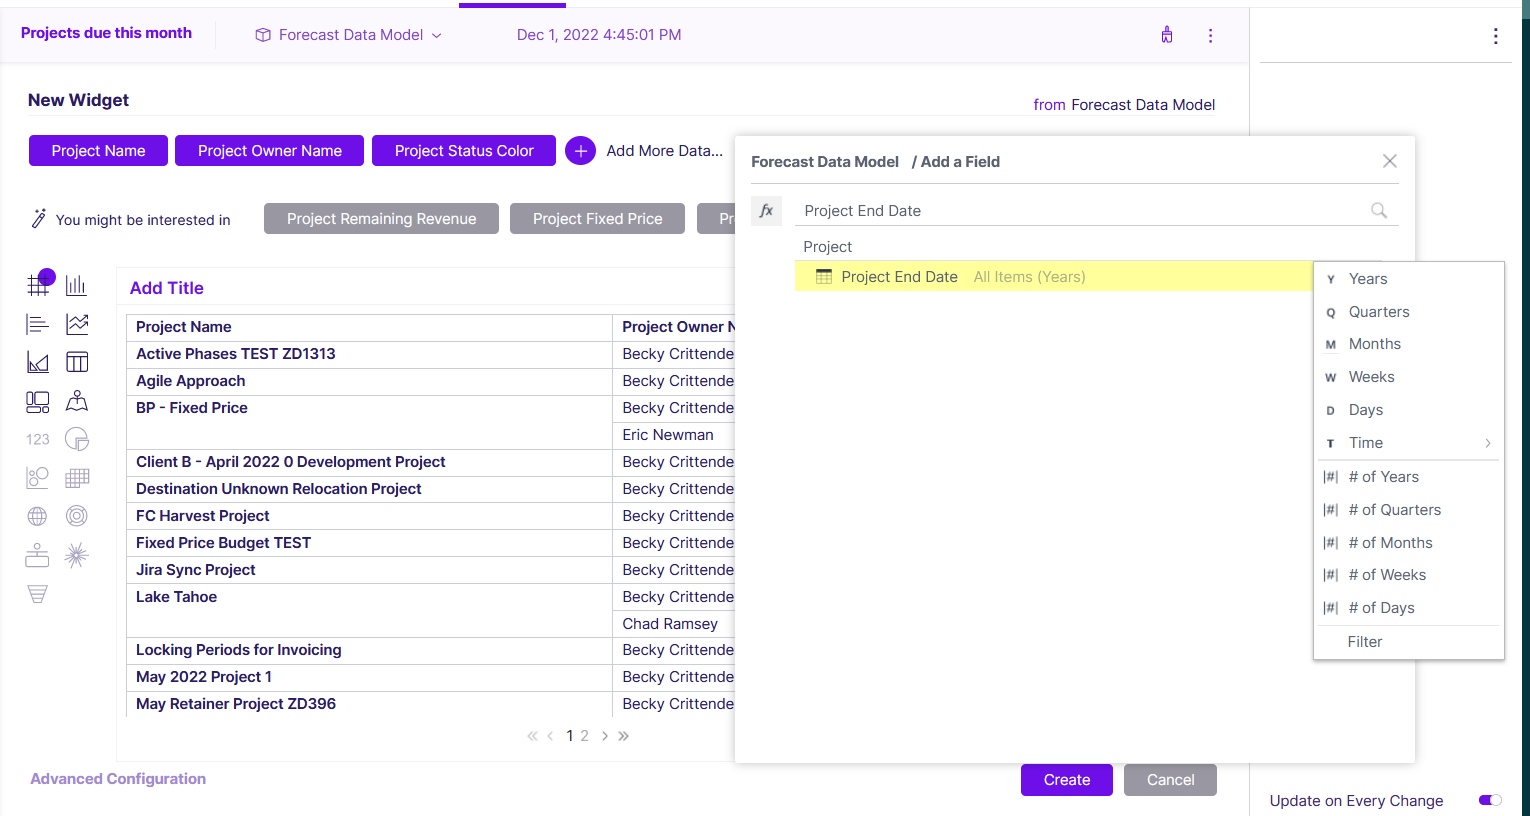The height and width of the screenshot is (816, 1530).
Task: Go to next page of table
Action: point(605,736)
